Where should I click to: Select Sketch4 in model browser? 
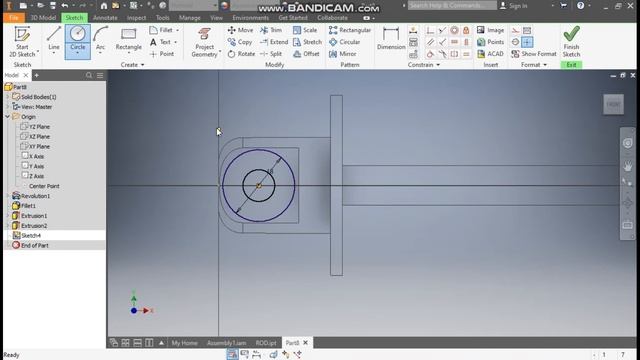click(x=31, y=236)
